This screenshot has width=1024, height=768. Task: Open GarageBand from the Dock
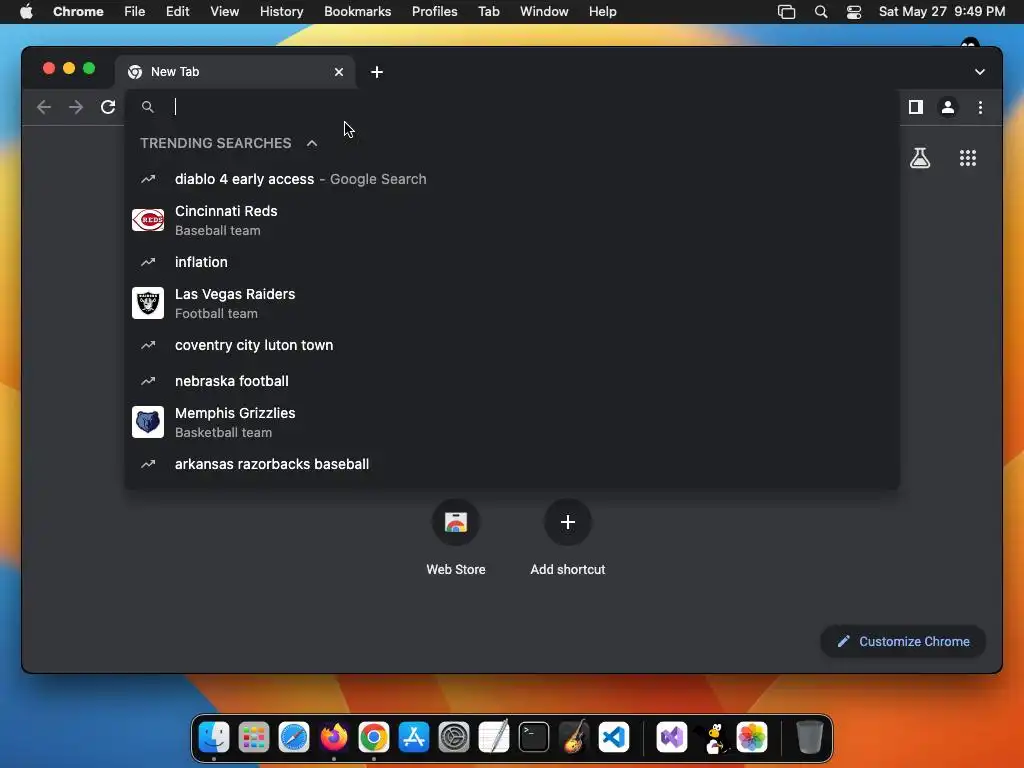[x=573, y=737]
